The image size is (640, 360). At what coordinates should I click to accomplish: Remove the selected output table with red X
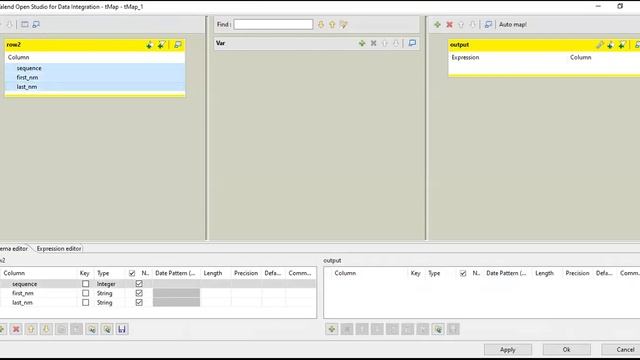coord(449,24)
